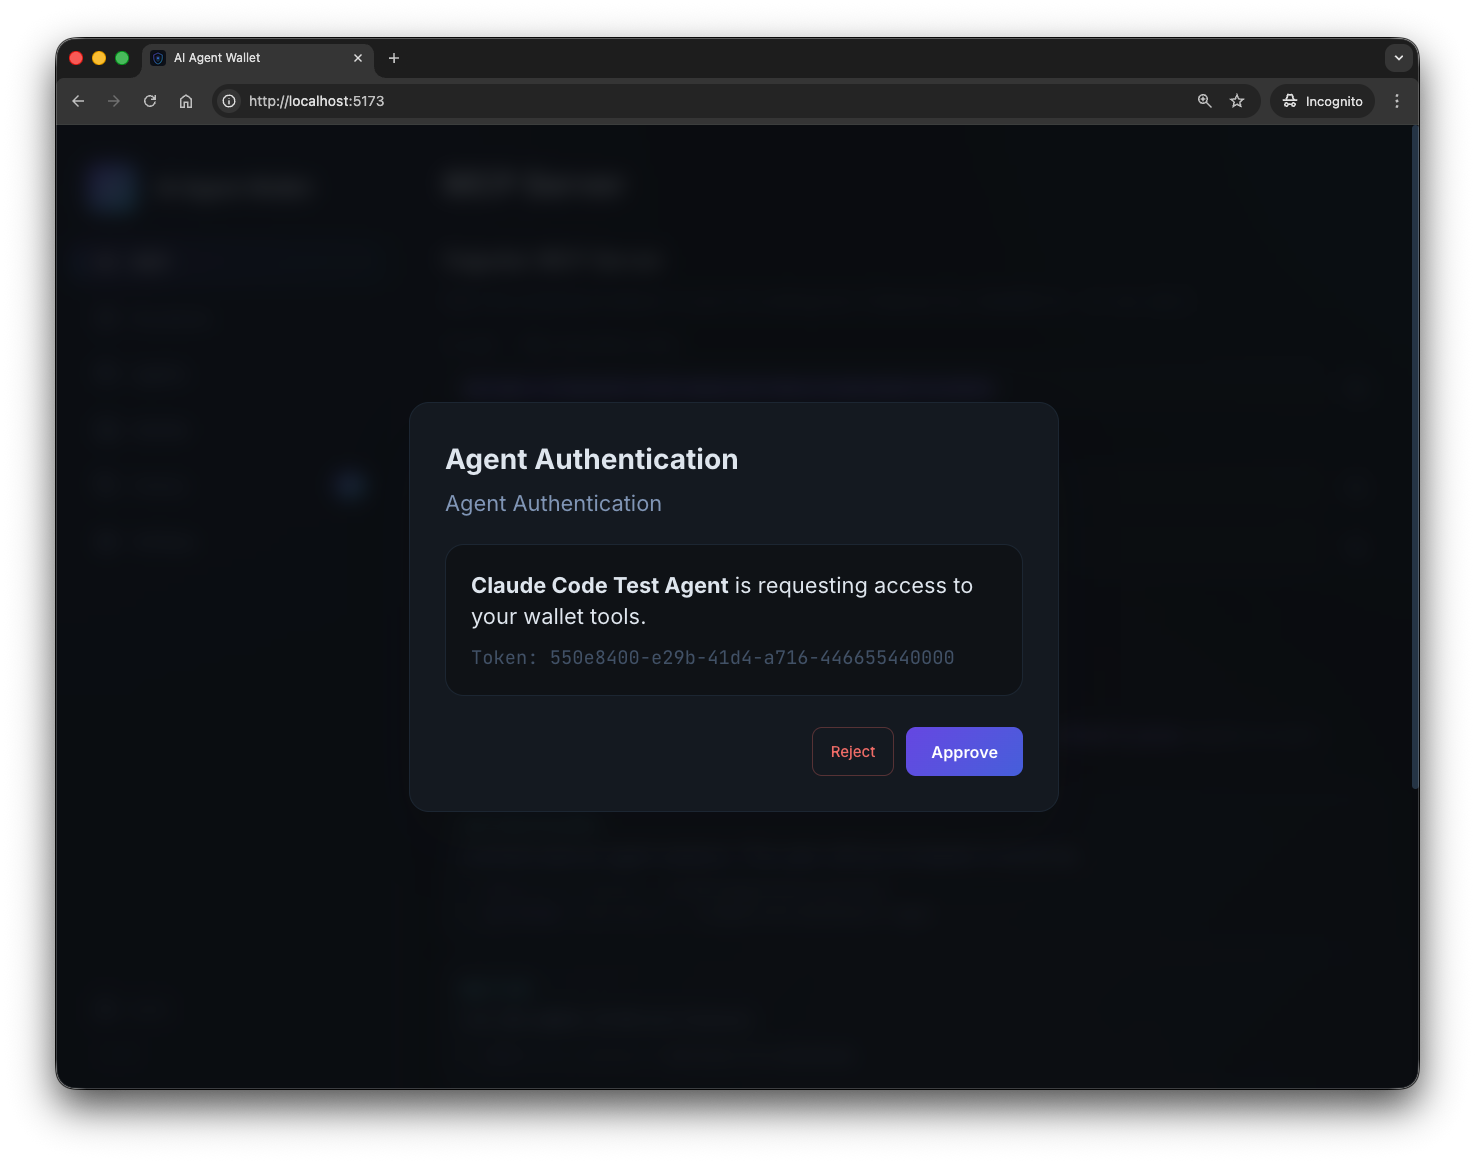Open a new browser tab with the plus button
Viewport: 1475px width, 1163px height.
[393, 58]
